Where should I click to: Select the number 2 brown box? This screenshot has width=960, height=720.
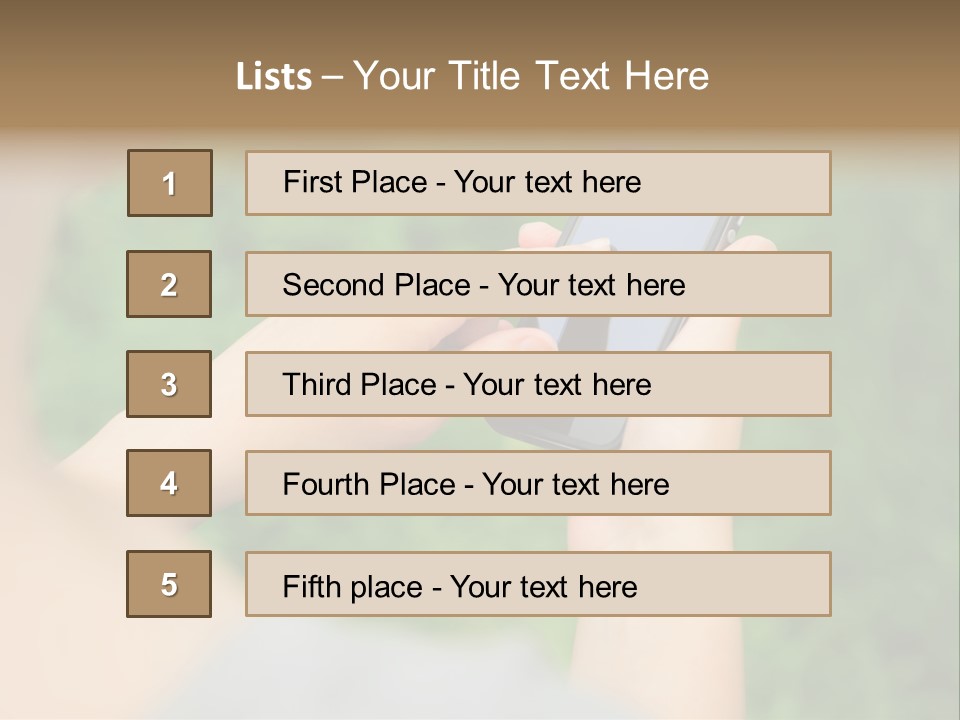point(169,284)
